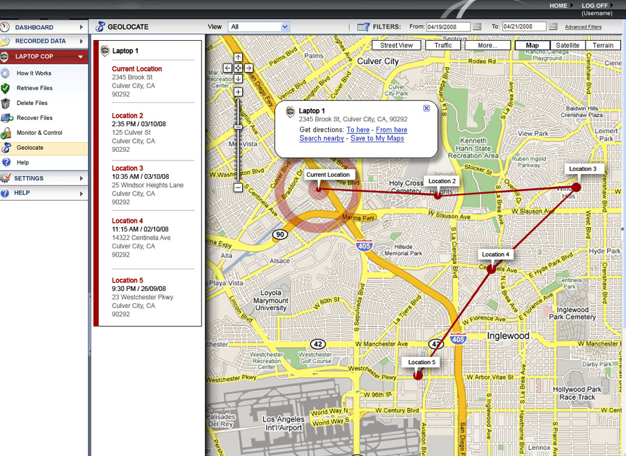This screenshot has height=456, width=626.
Task: Zoom out with the minus button
Action: (x=238, y=187)
